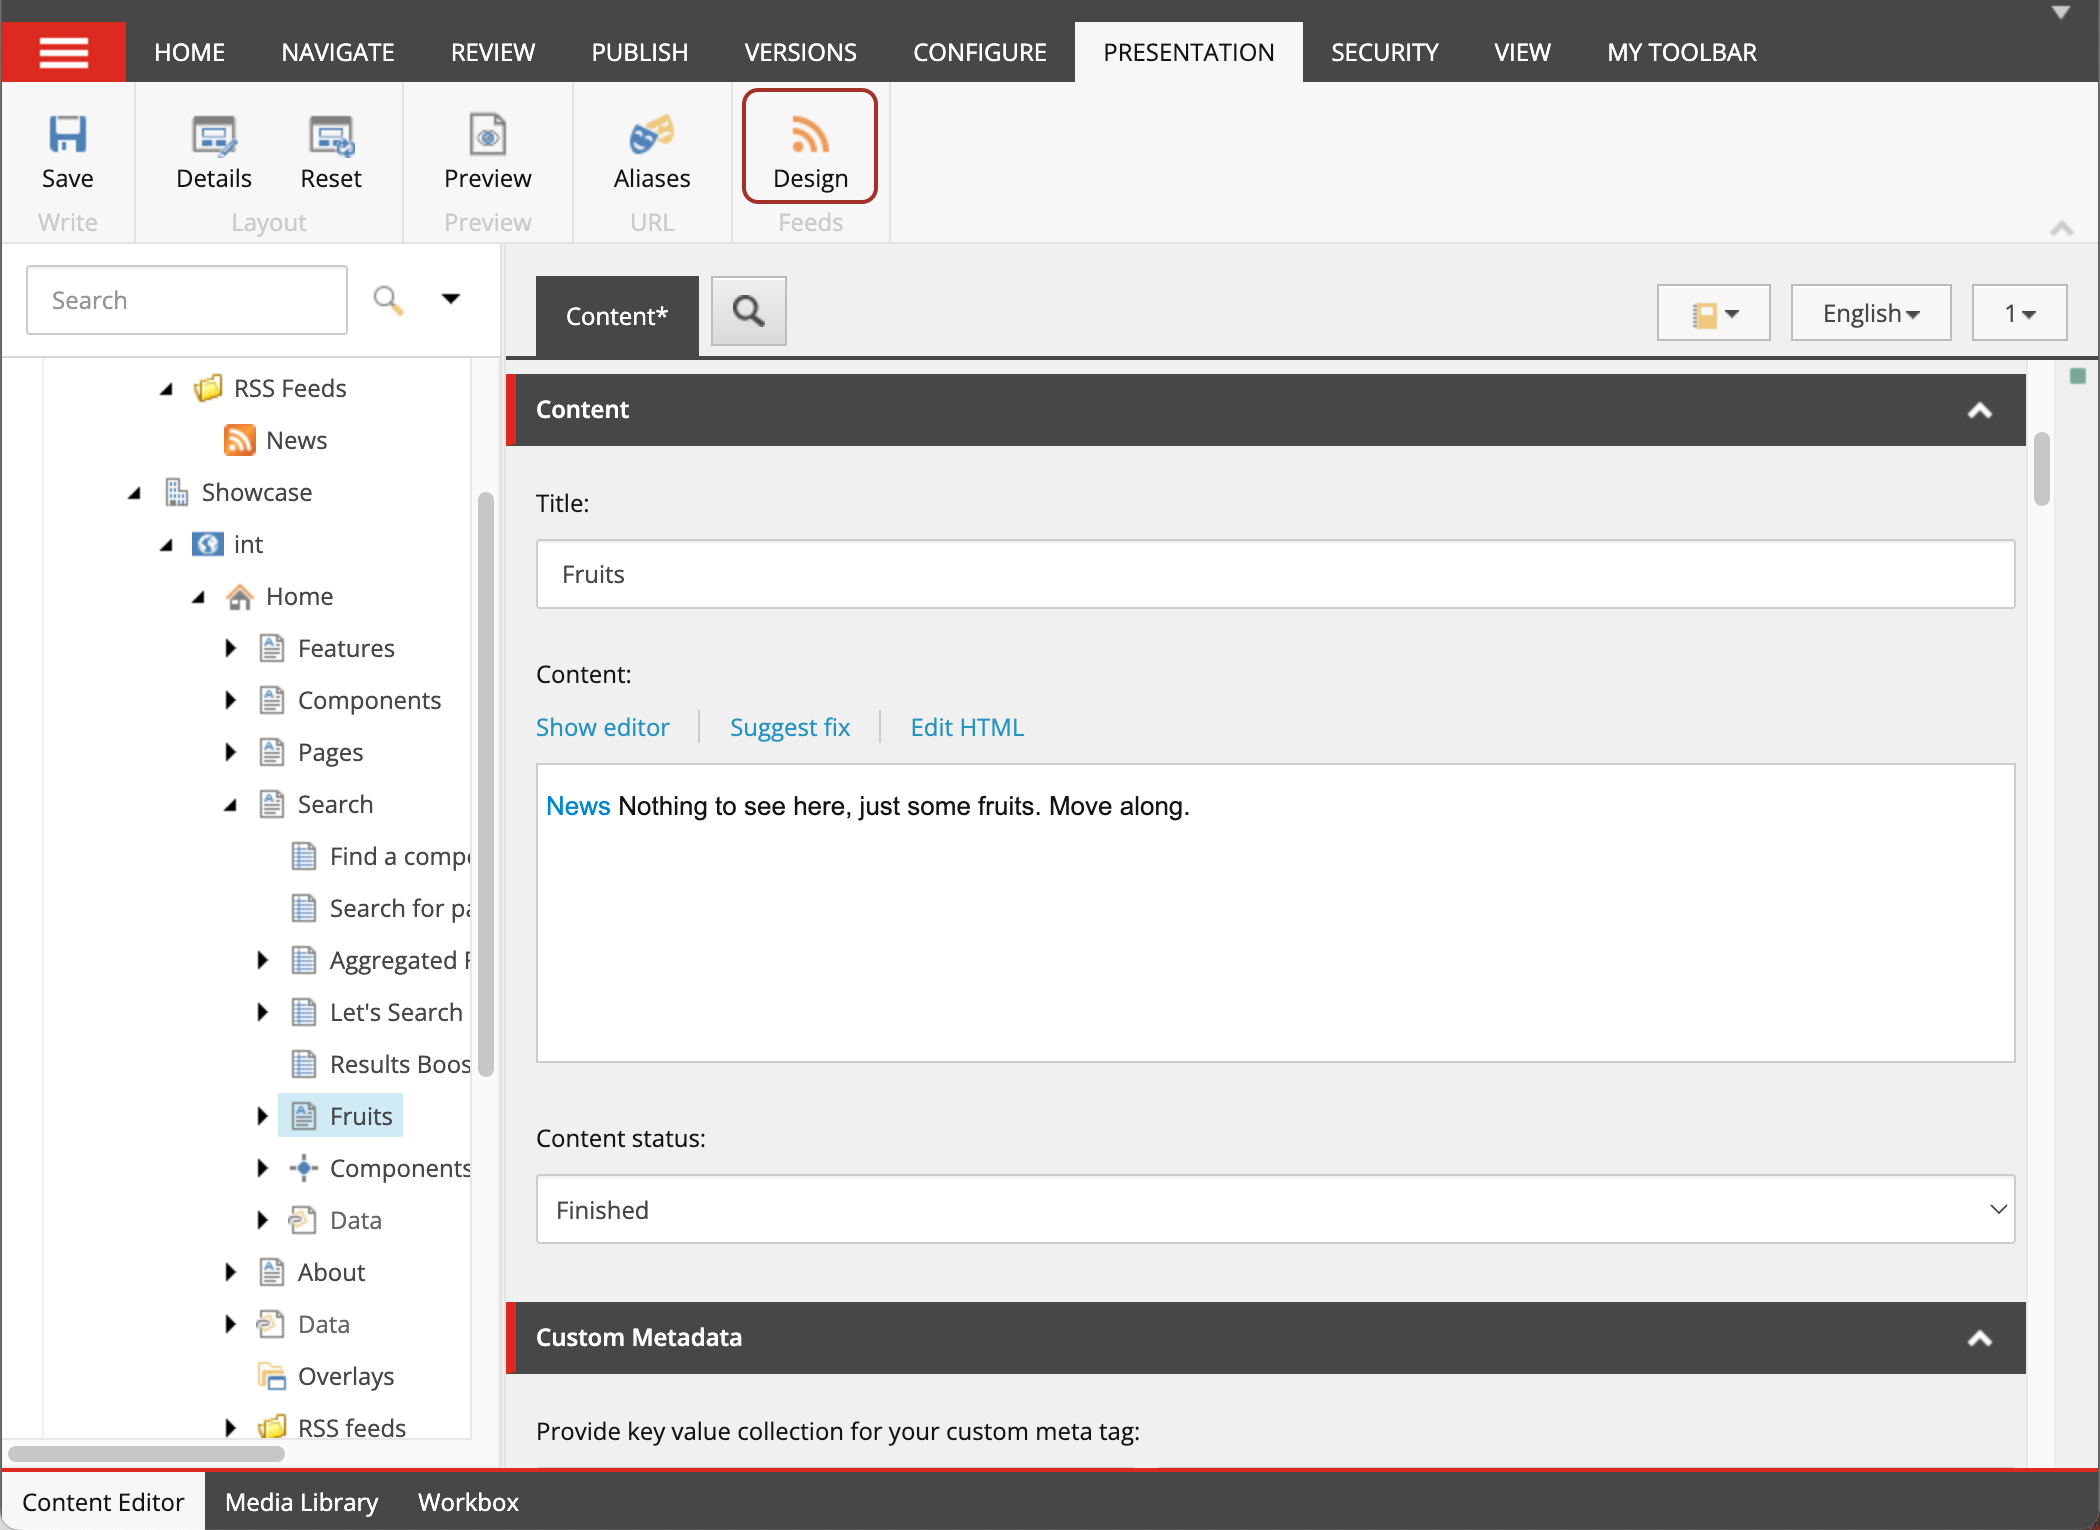Screen dimensions: 2100x1530
Task: Click the Home house icon
Action: [239, 596]
